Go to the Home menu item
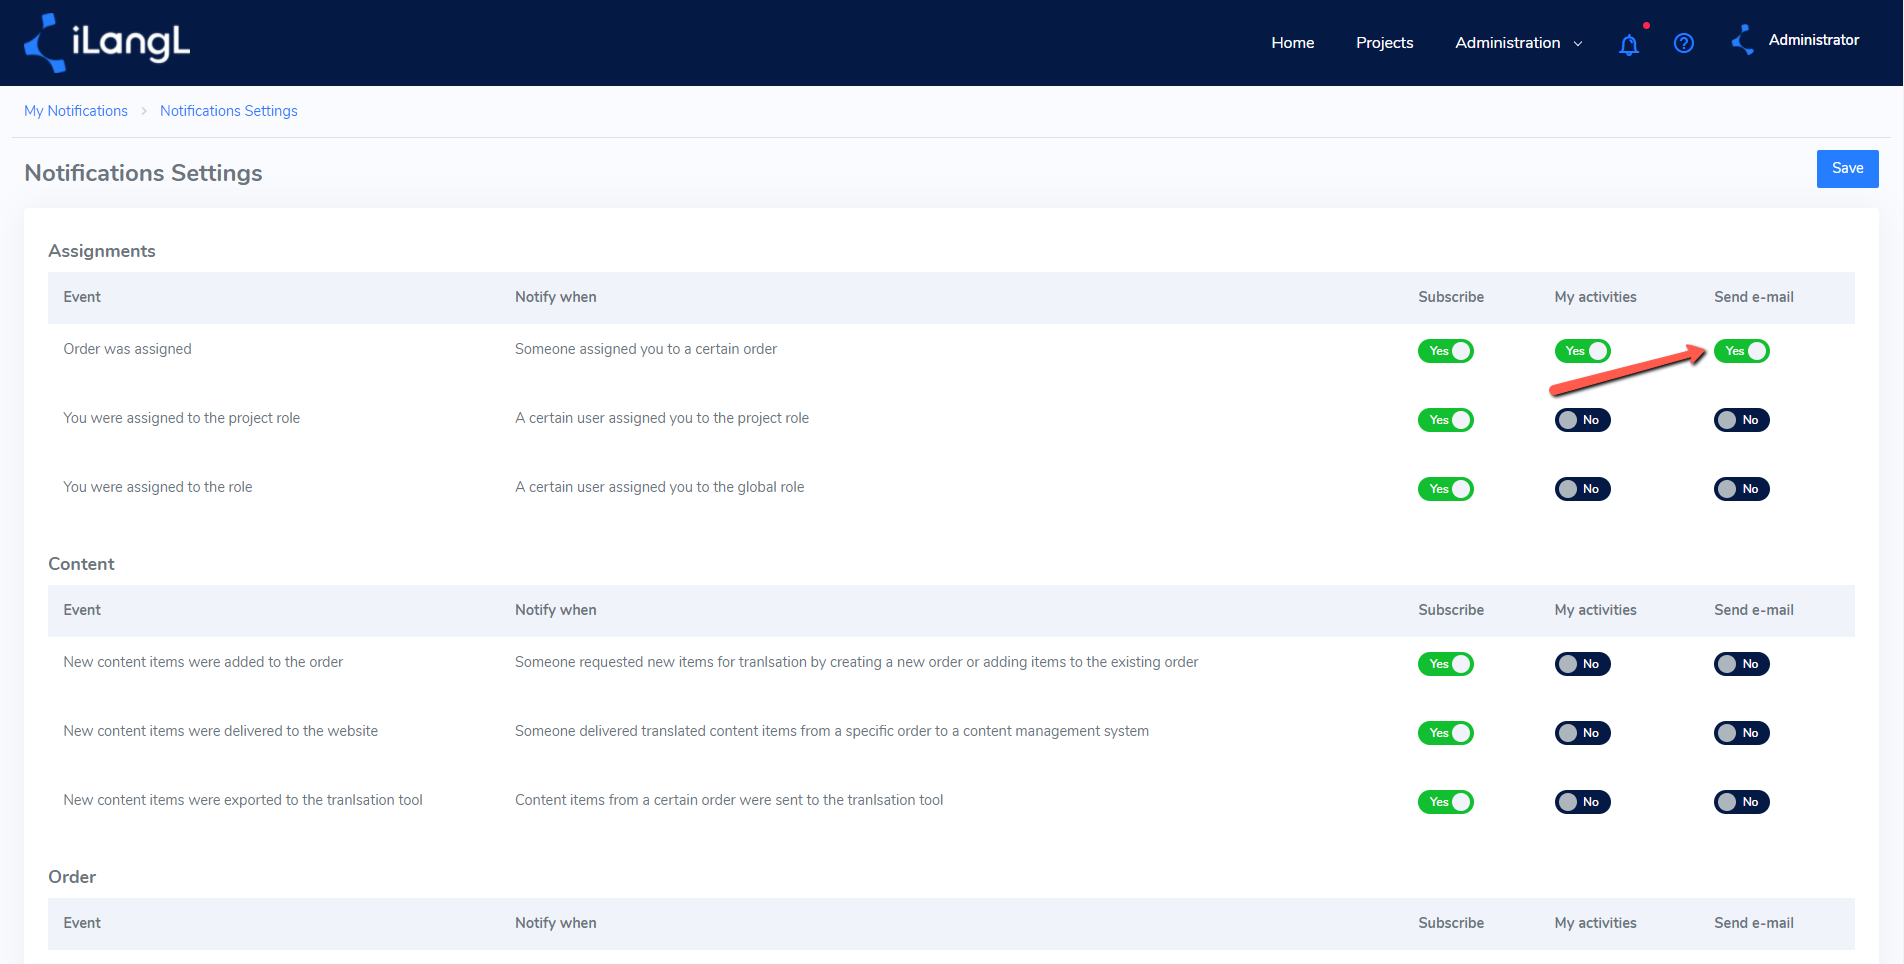This screenshot has height=964, width=1904. point(1293,43)
